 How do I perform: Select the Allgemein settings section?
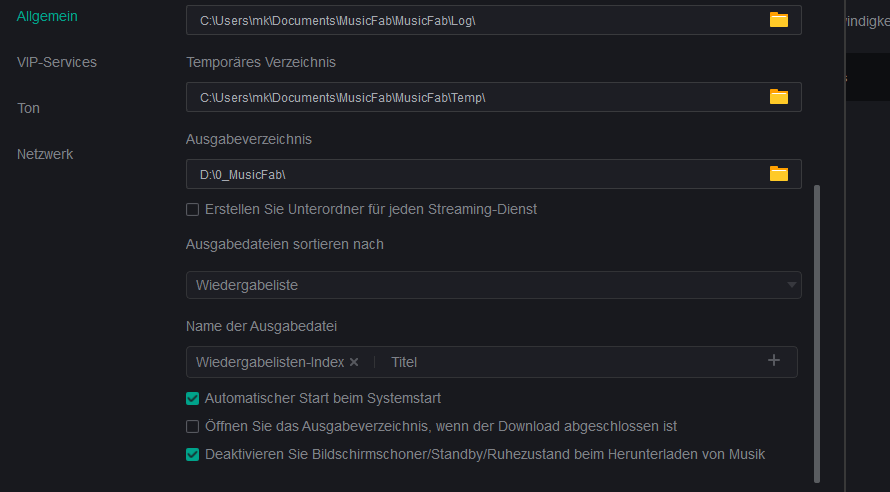[x=47, y=16]
